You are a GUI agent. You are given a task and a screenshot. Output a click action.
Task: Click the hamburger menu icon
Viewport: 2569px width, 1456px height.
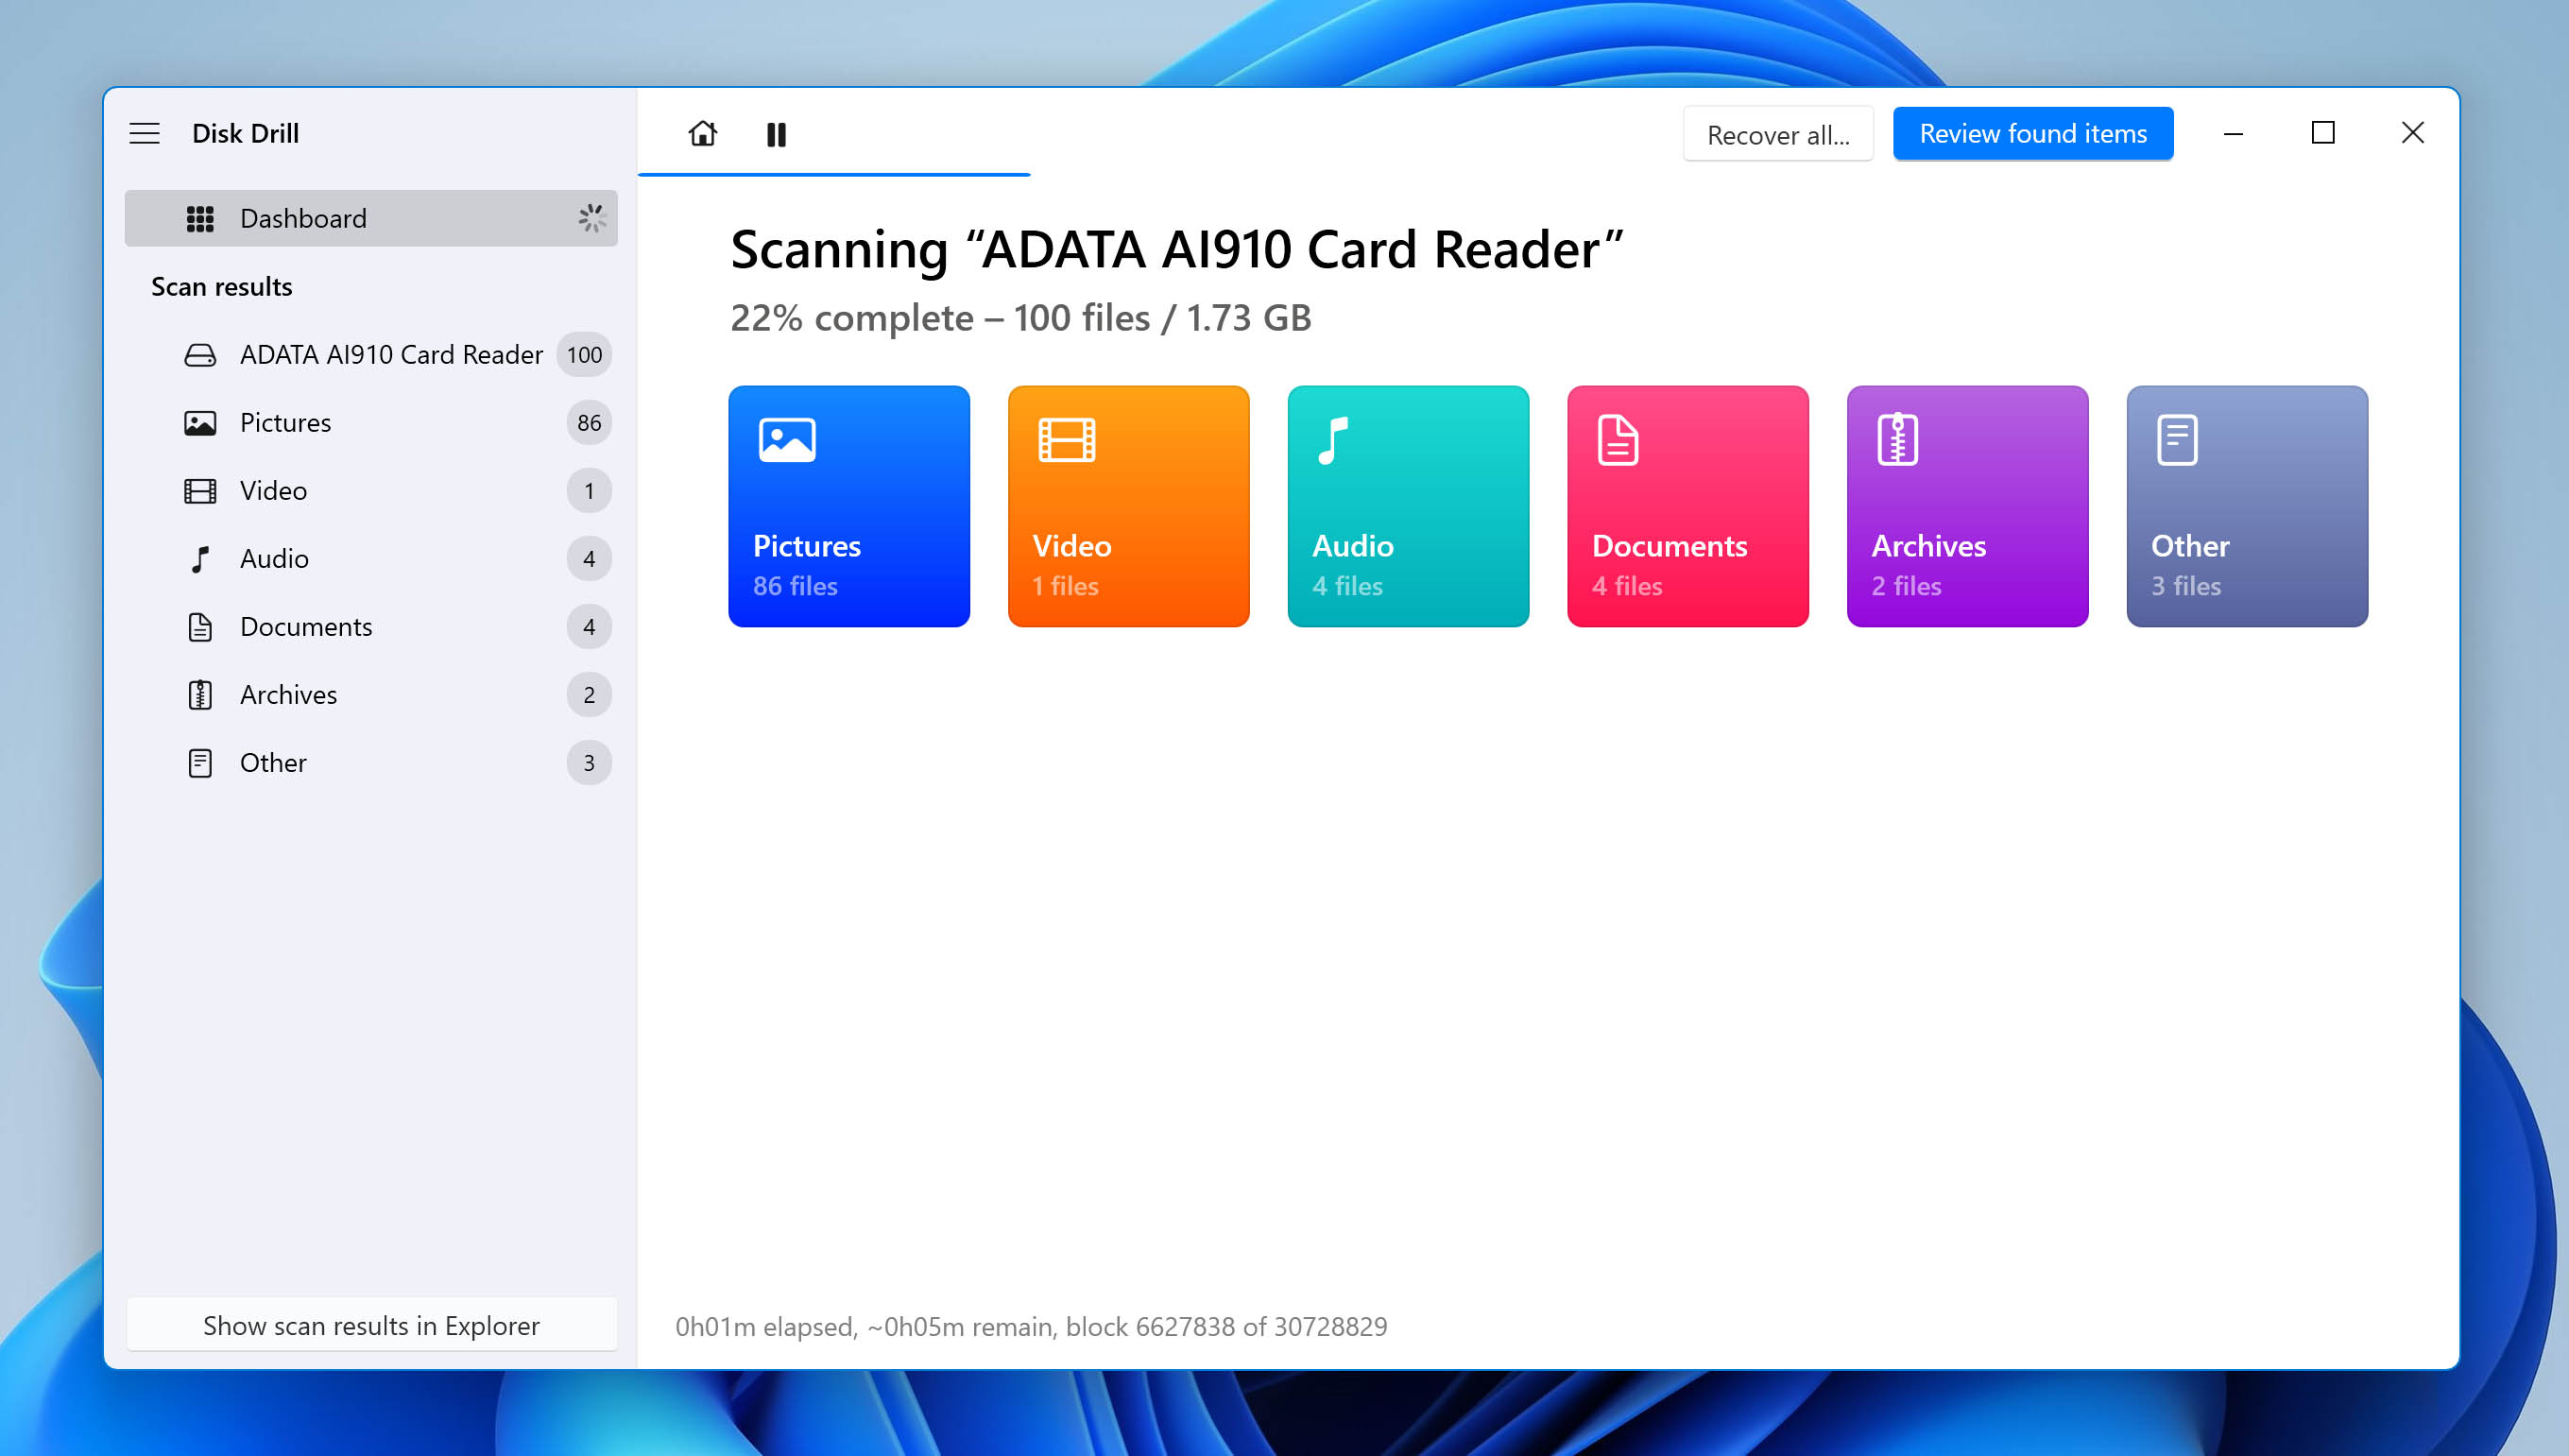coord(145,132)
